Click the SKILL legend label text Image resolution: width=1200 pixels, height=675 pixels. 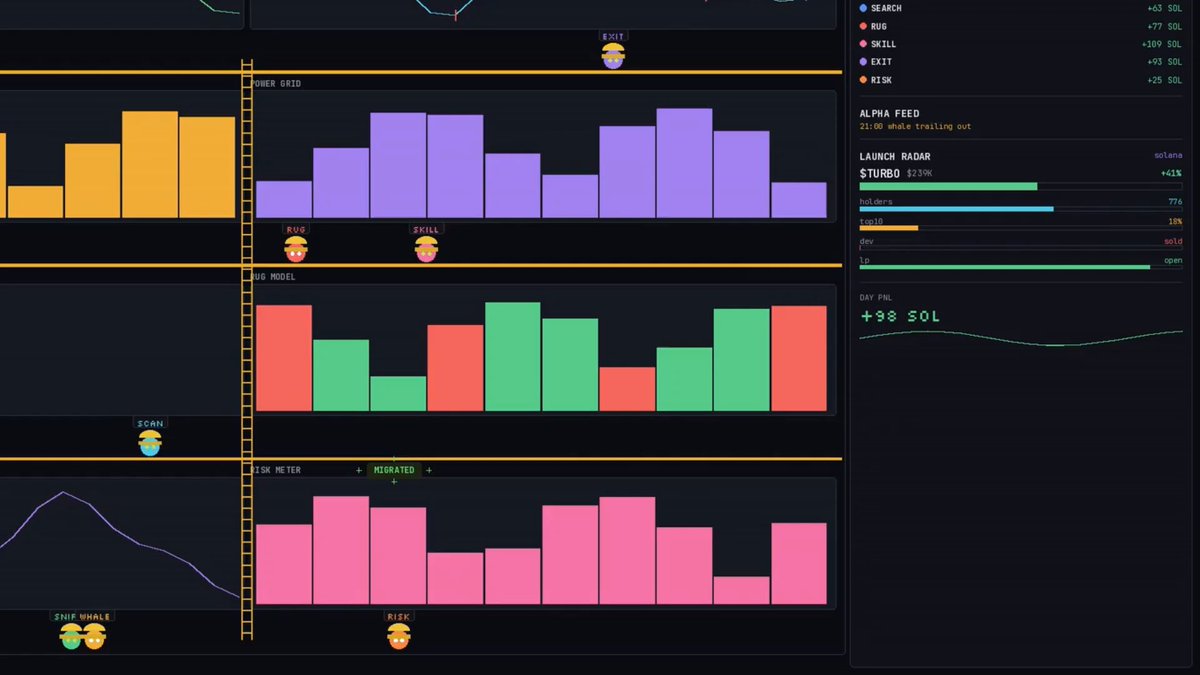tap(884, 44)
